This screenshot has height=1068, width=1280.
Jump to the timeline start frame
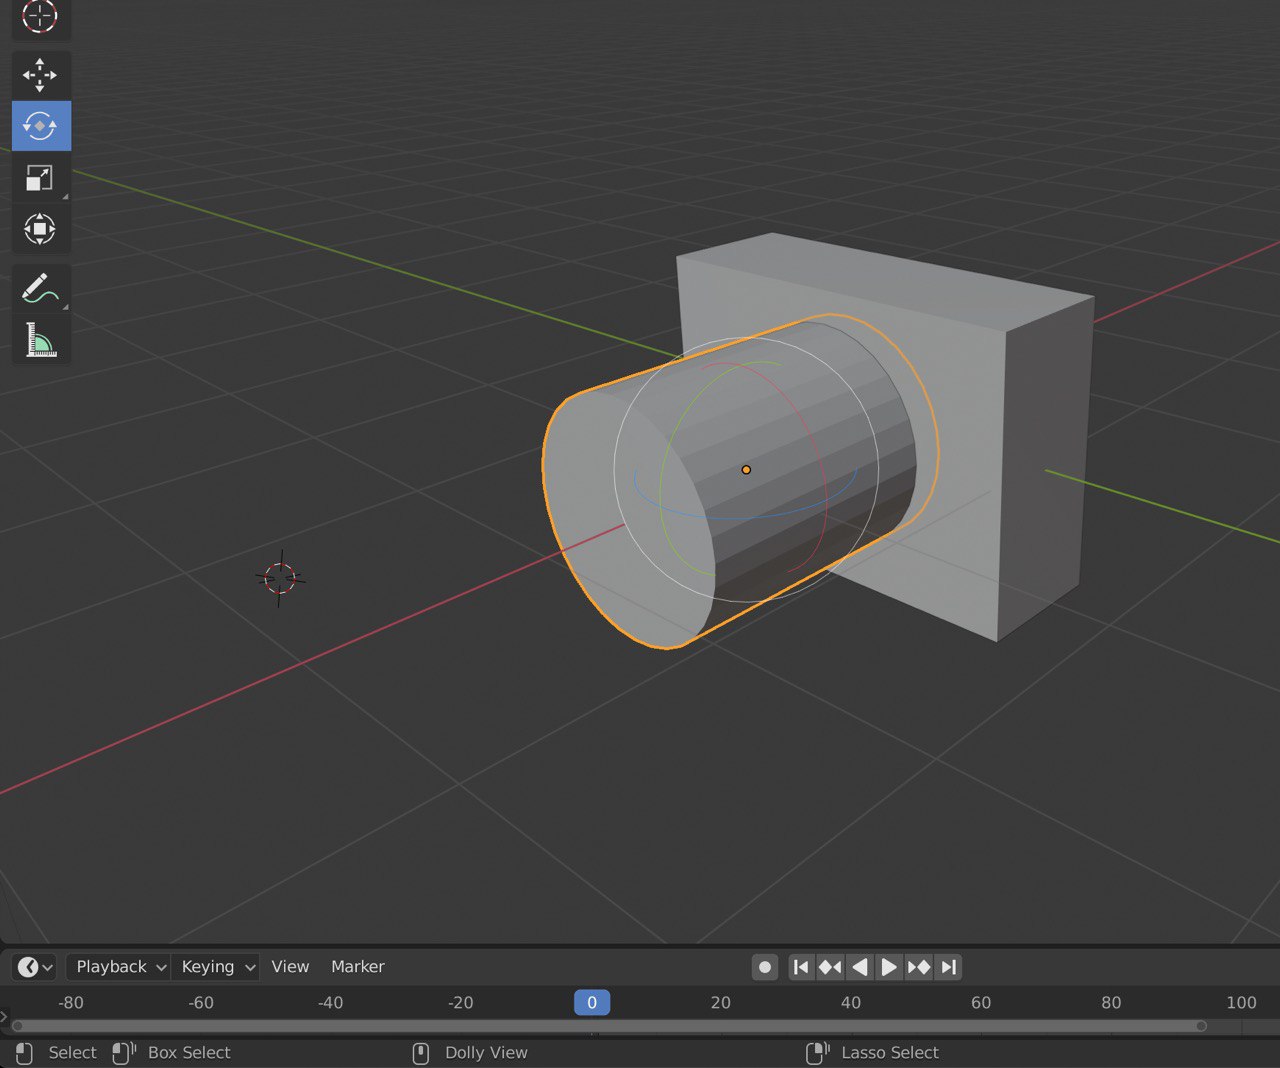(x=801, y=967)
